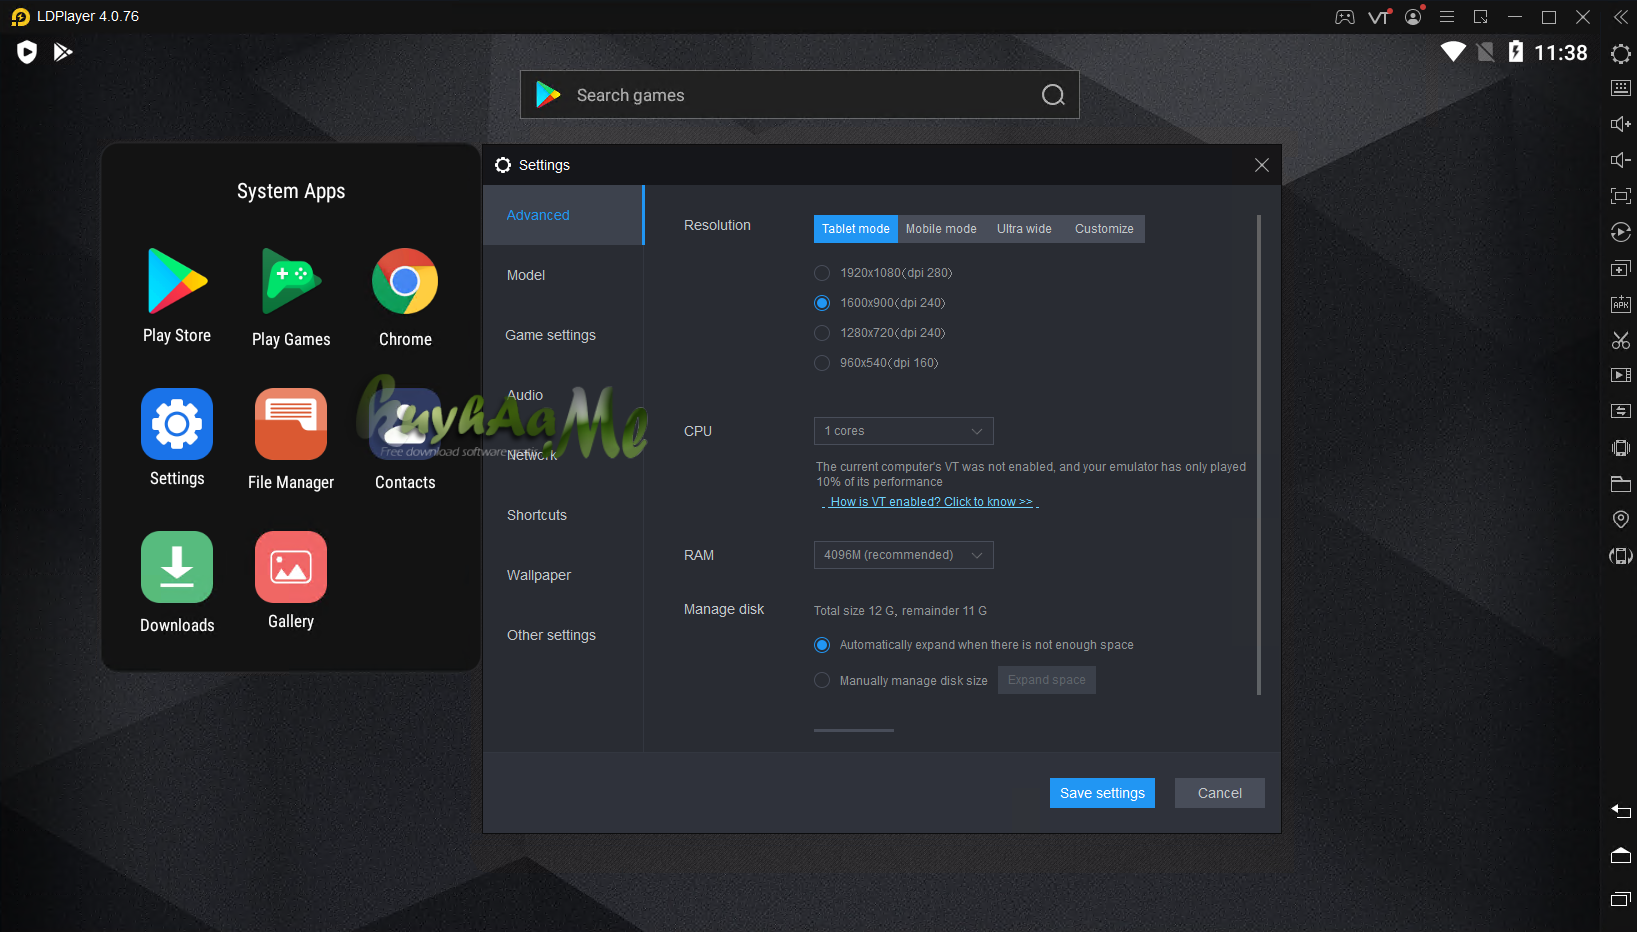Expand the CPU cores dropdown

[904, 431]
